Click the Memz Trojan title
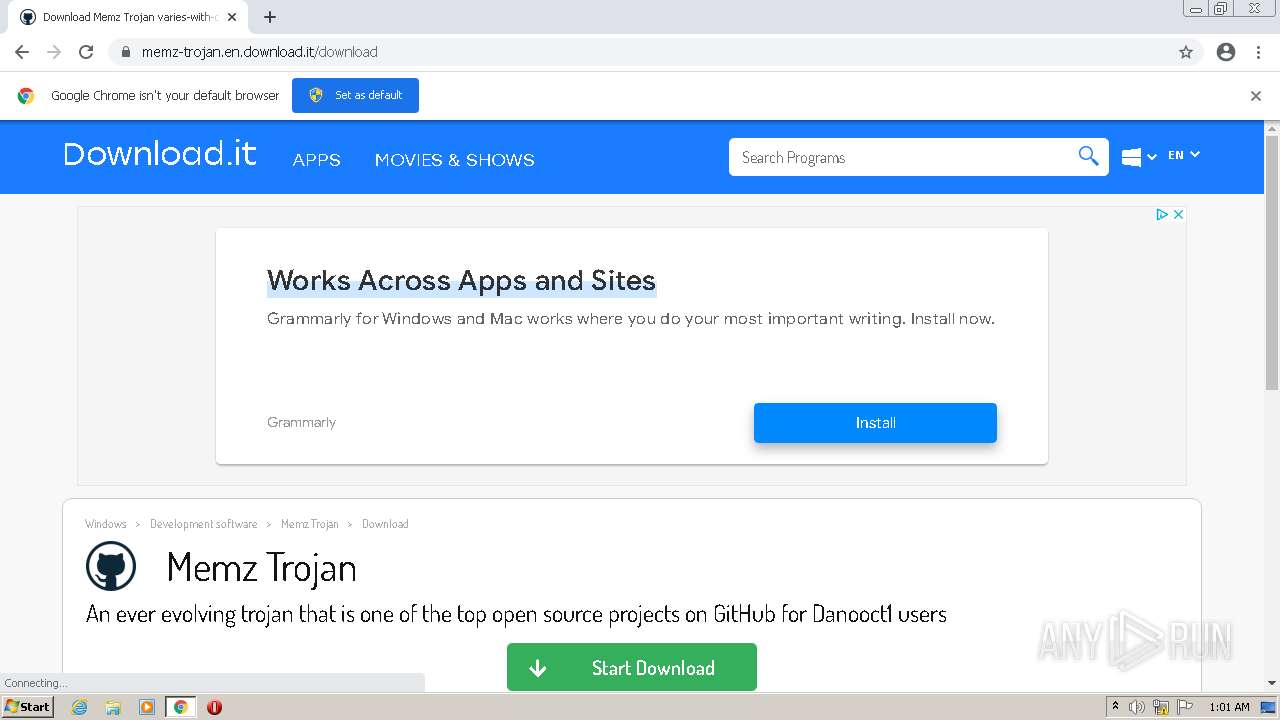 [262, 568]
